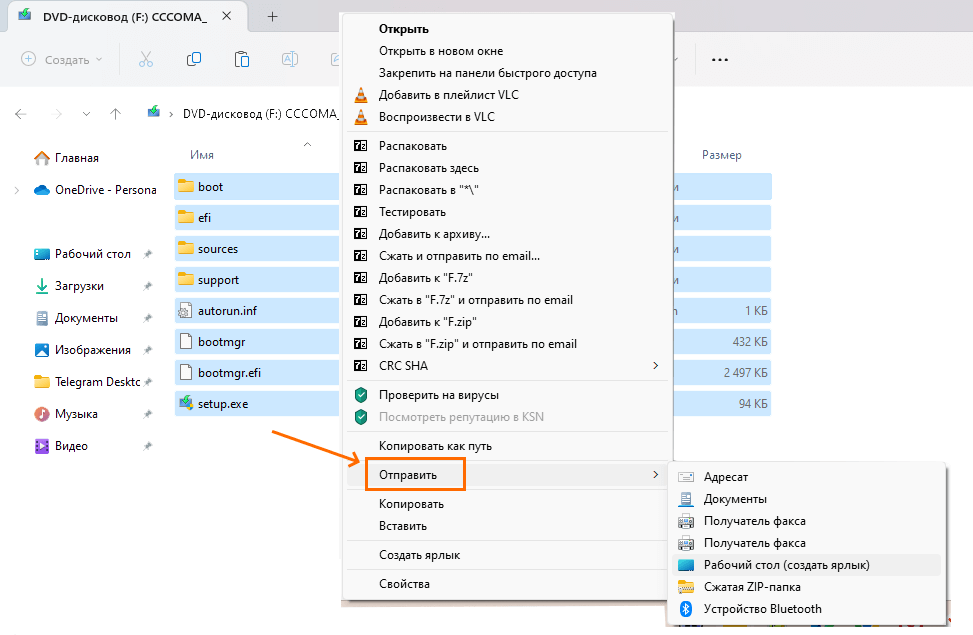Sort by the Размер column header
Screen dimensions: 973x635
tap(722, 155)
